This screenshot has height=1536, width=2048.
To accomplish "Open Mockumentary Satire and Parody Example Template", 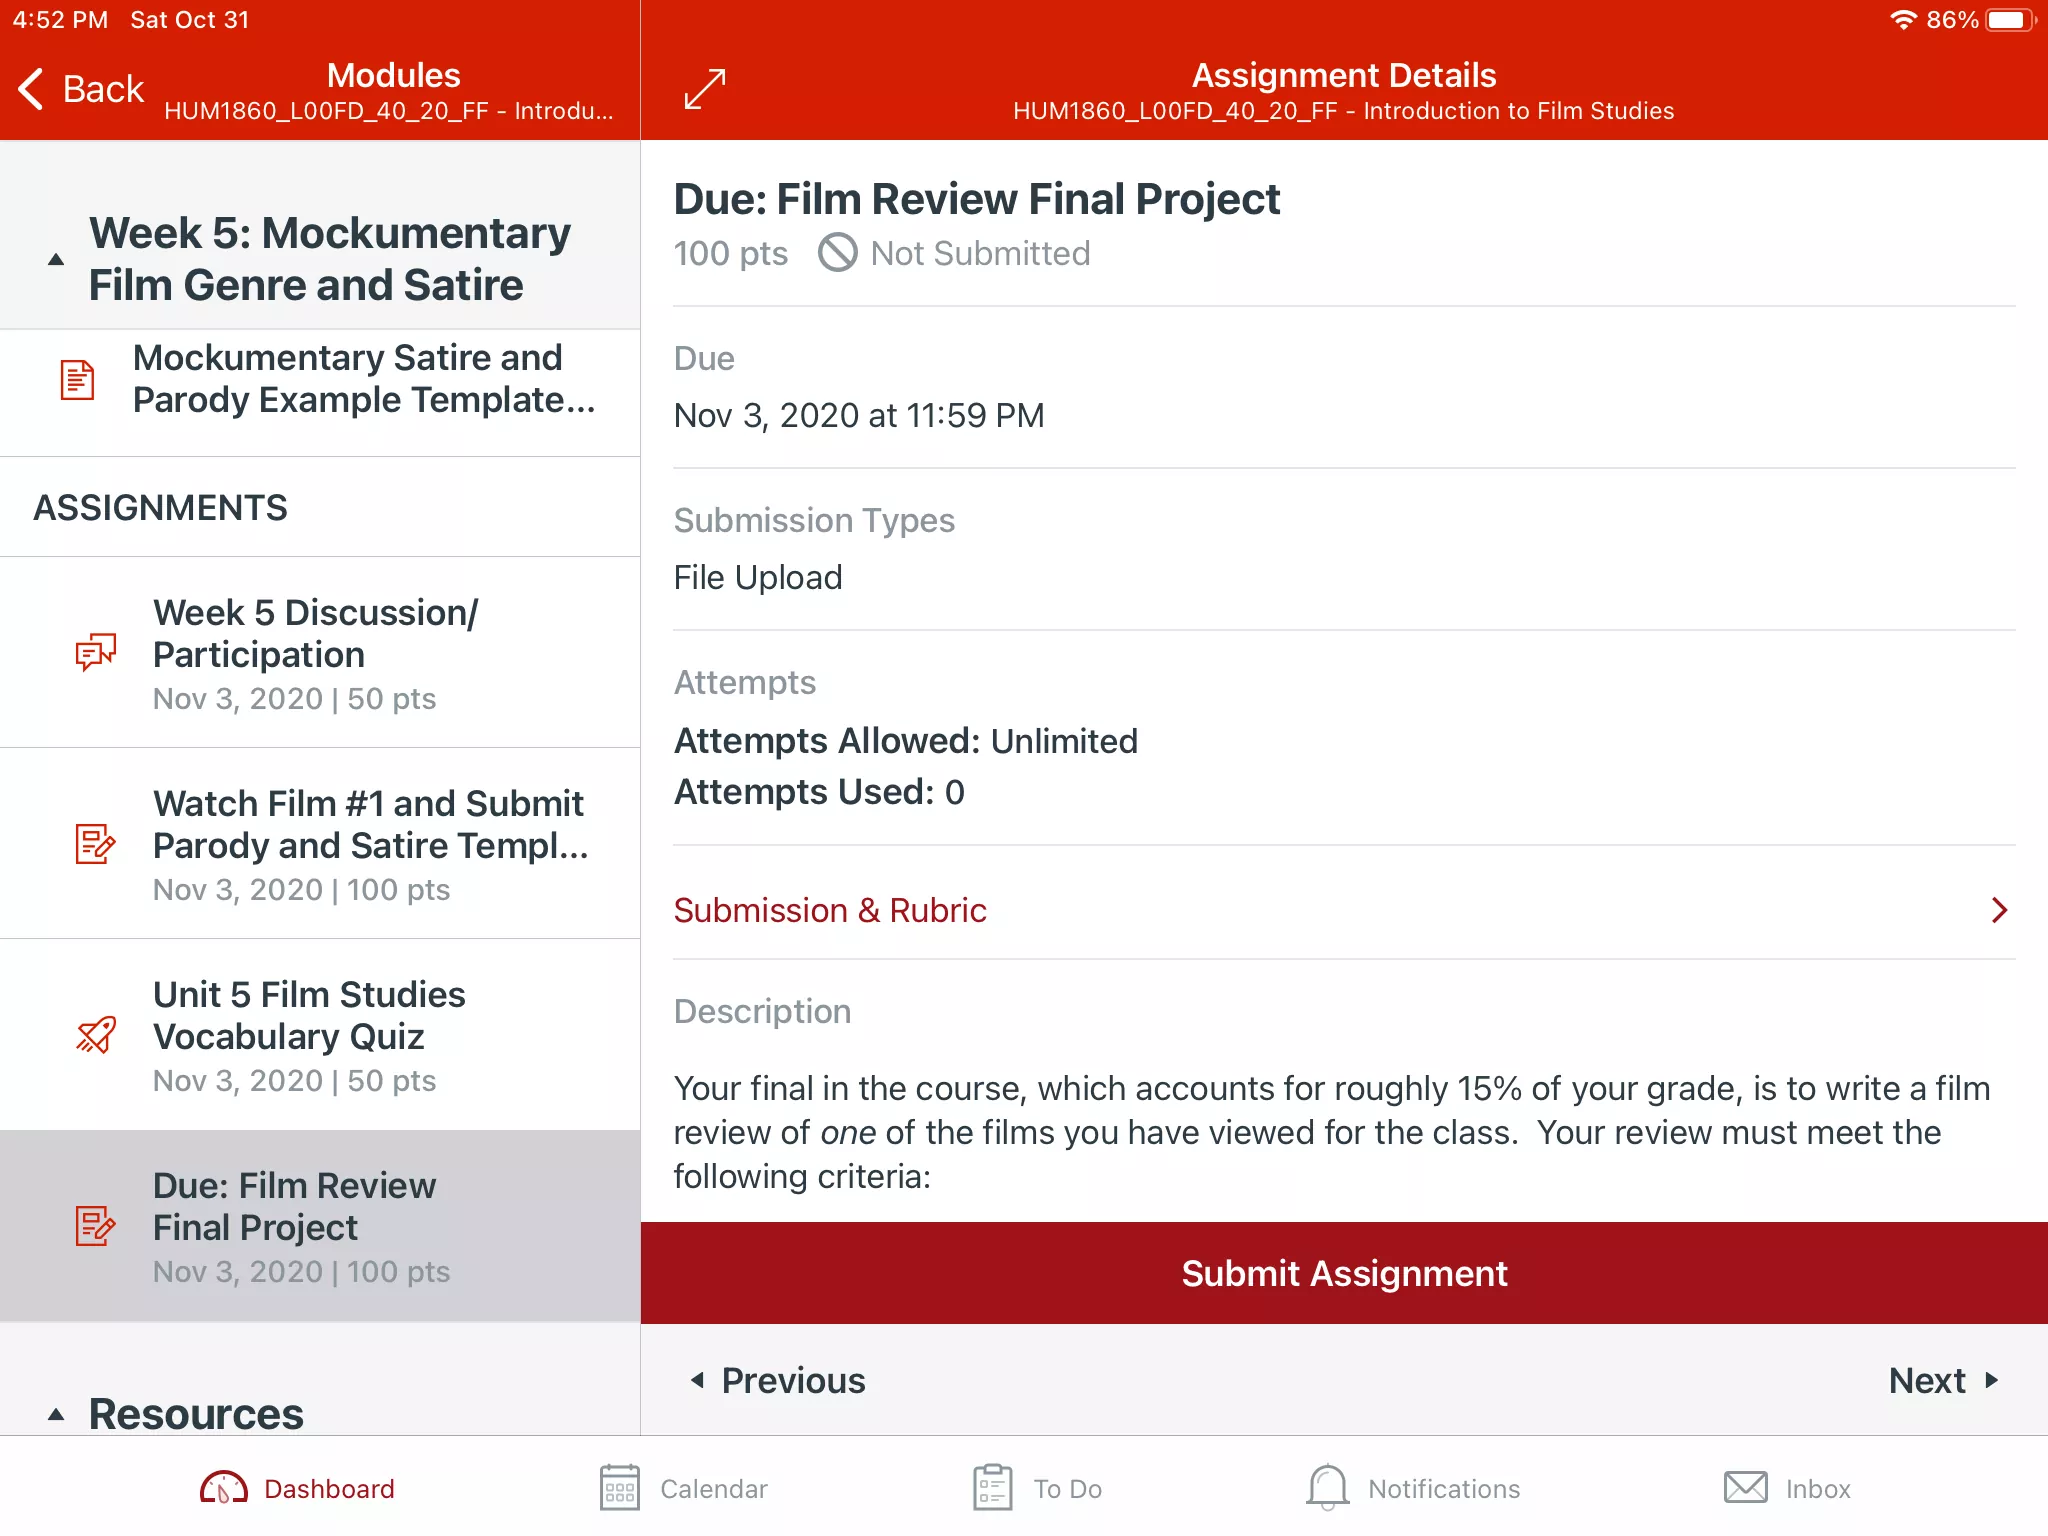I will (320, 393).
